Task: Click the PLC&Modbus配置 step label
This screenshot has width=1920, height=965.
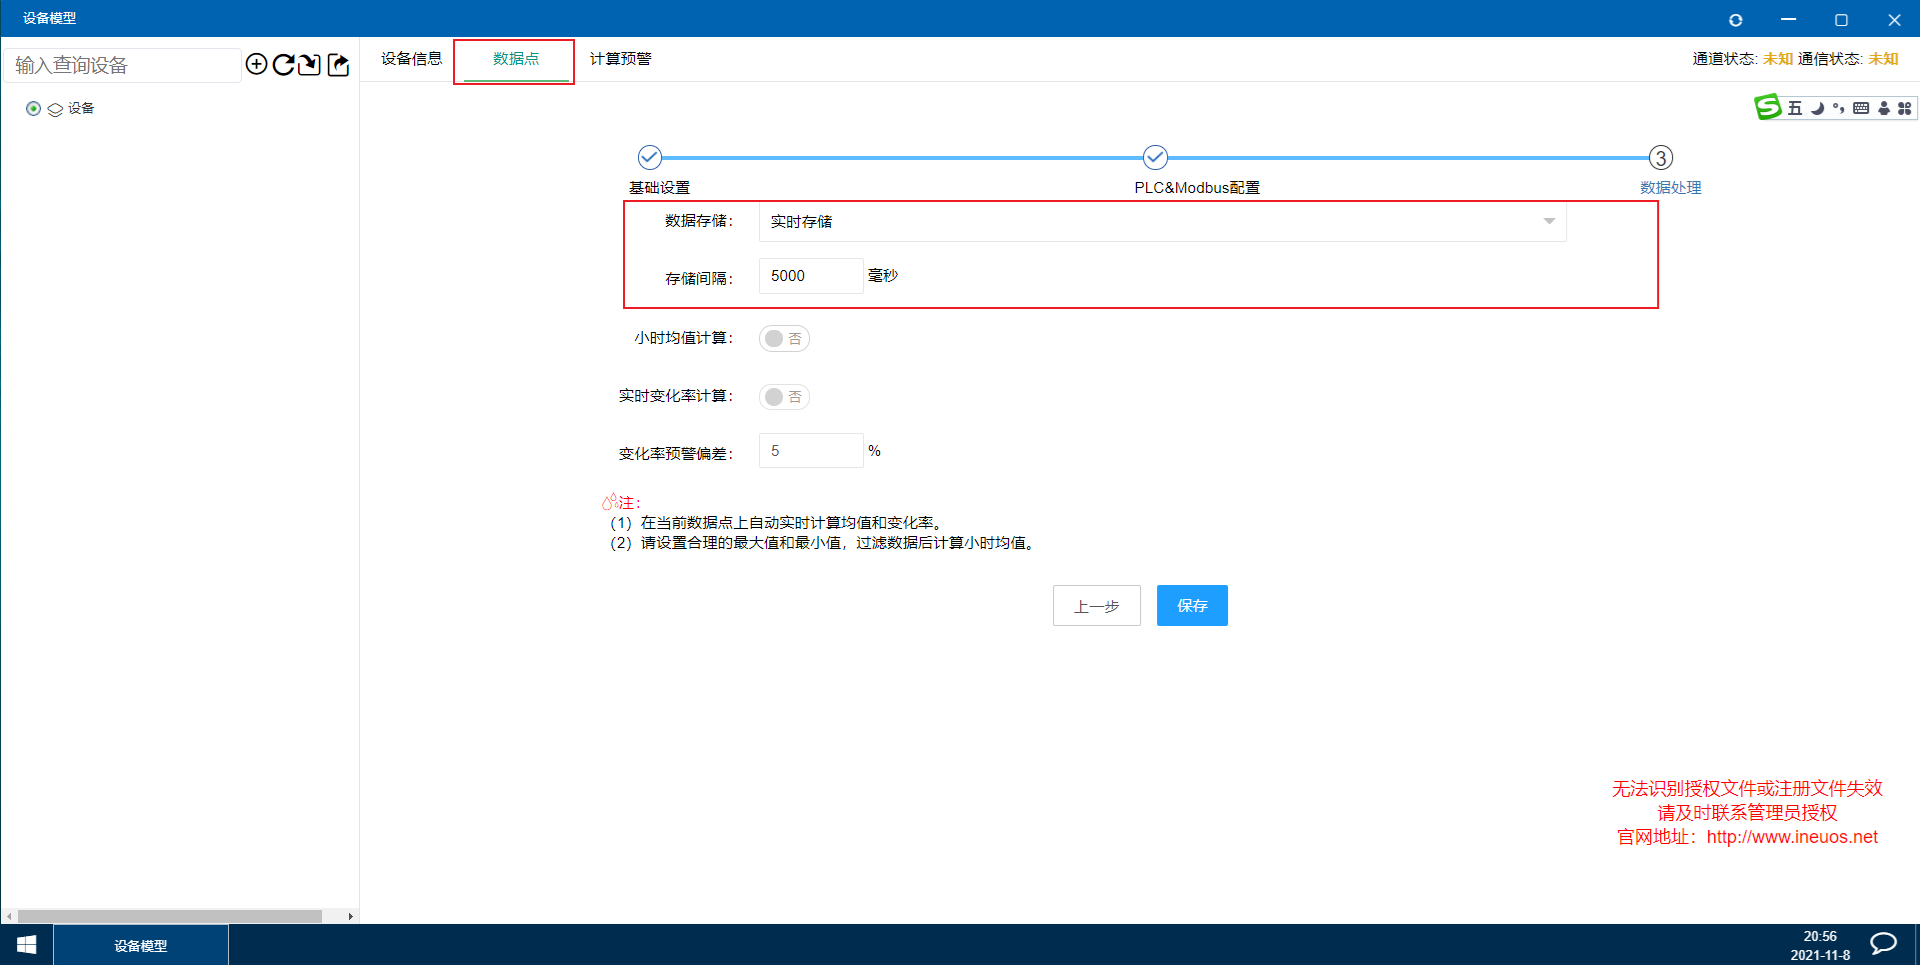Action: tap(1197, 188)
